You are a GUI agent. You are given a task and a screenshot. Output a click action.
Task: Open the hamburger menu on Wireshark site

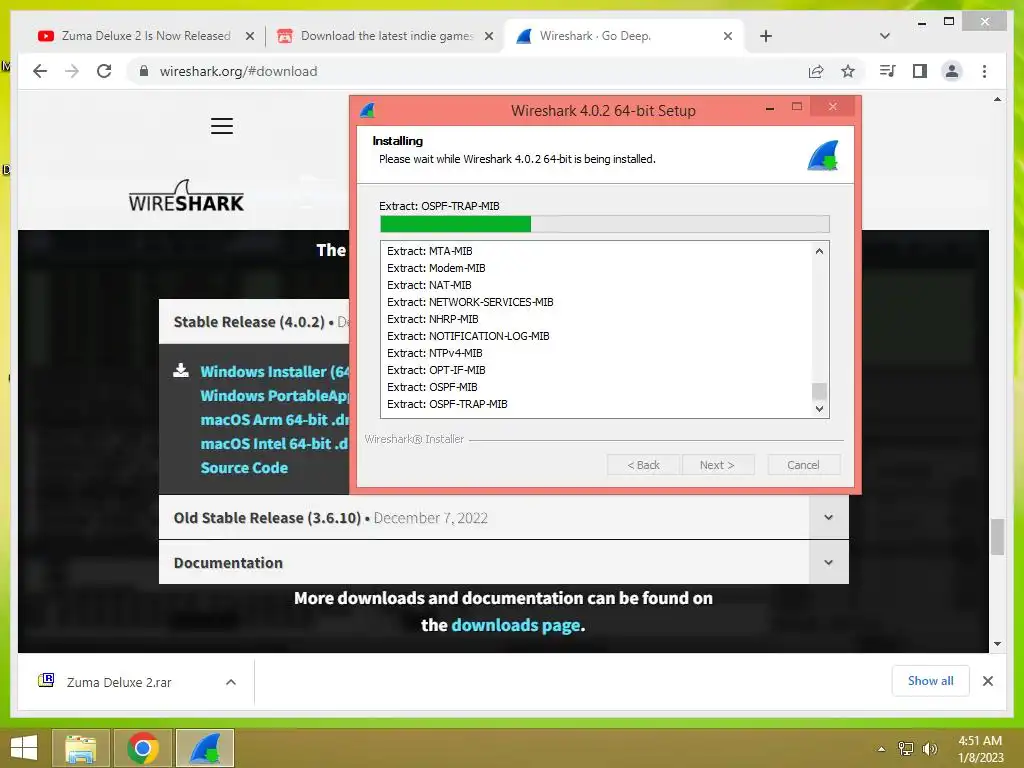point(222,126)
